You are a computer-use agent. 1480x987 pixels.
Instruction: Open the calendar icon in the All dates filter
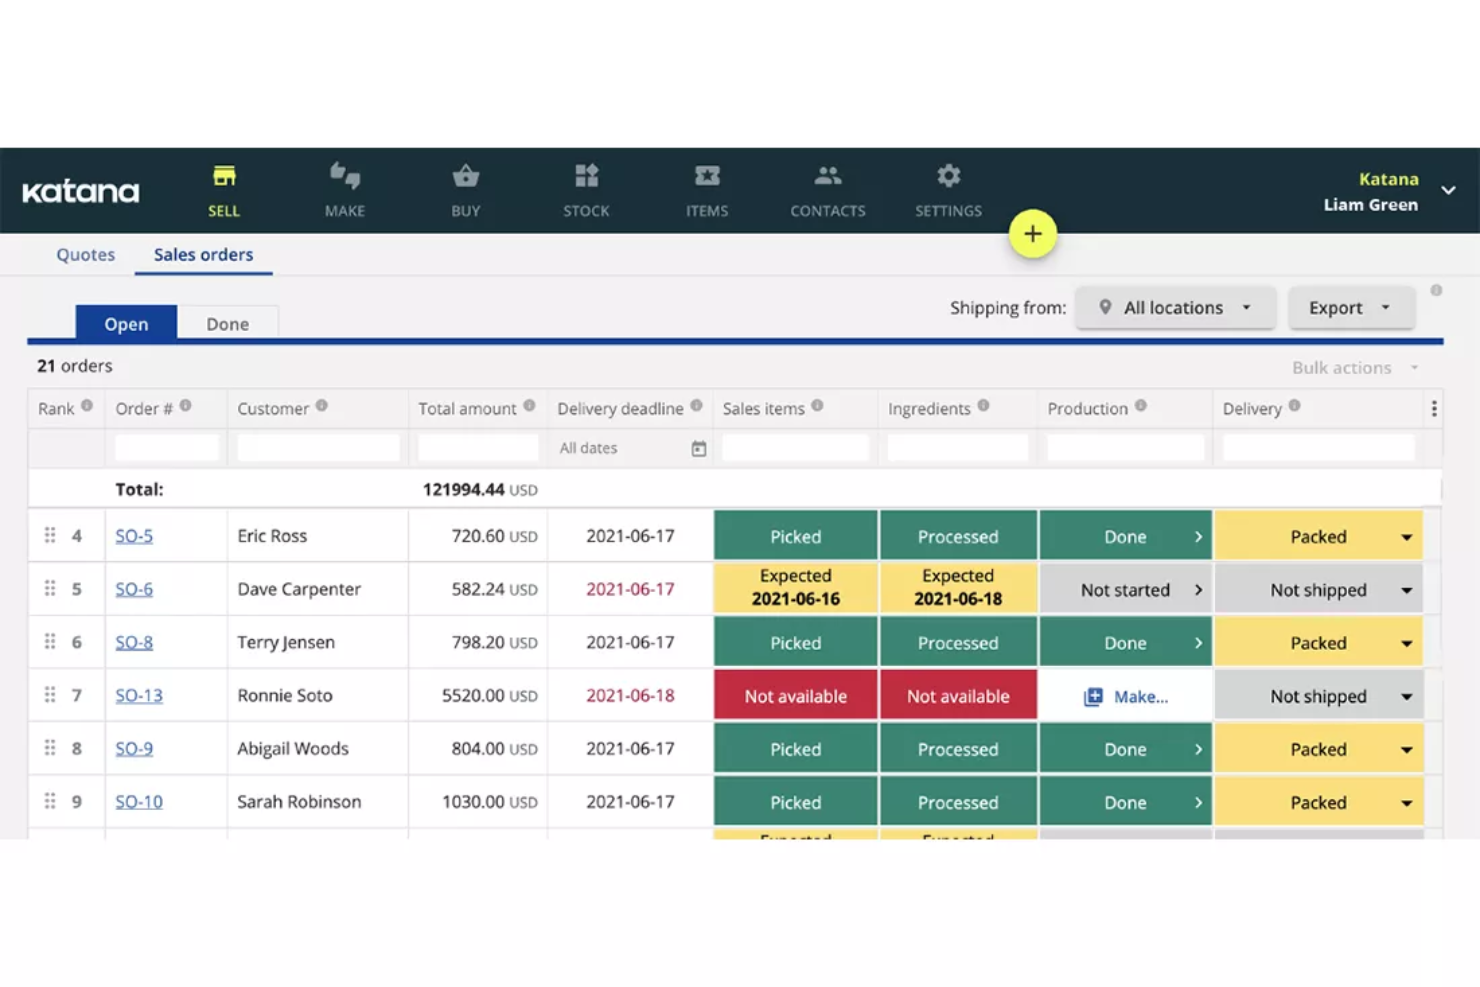(x=696, y=448)
